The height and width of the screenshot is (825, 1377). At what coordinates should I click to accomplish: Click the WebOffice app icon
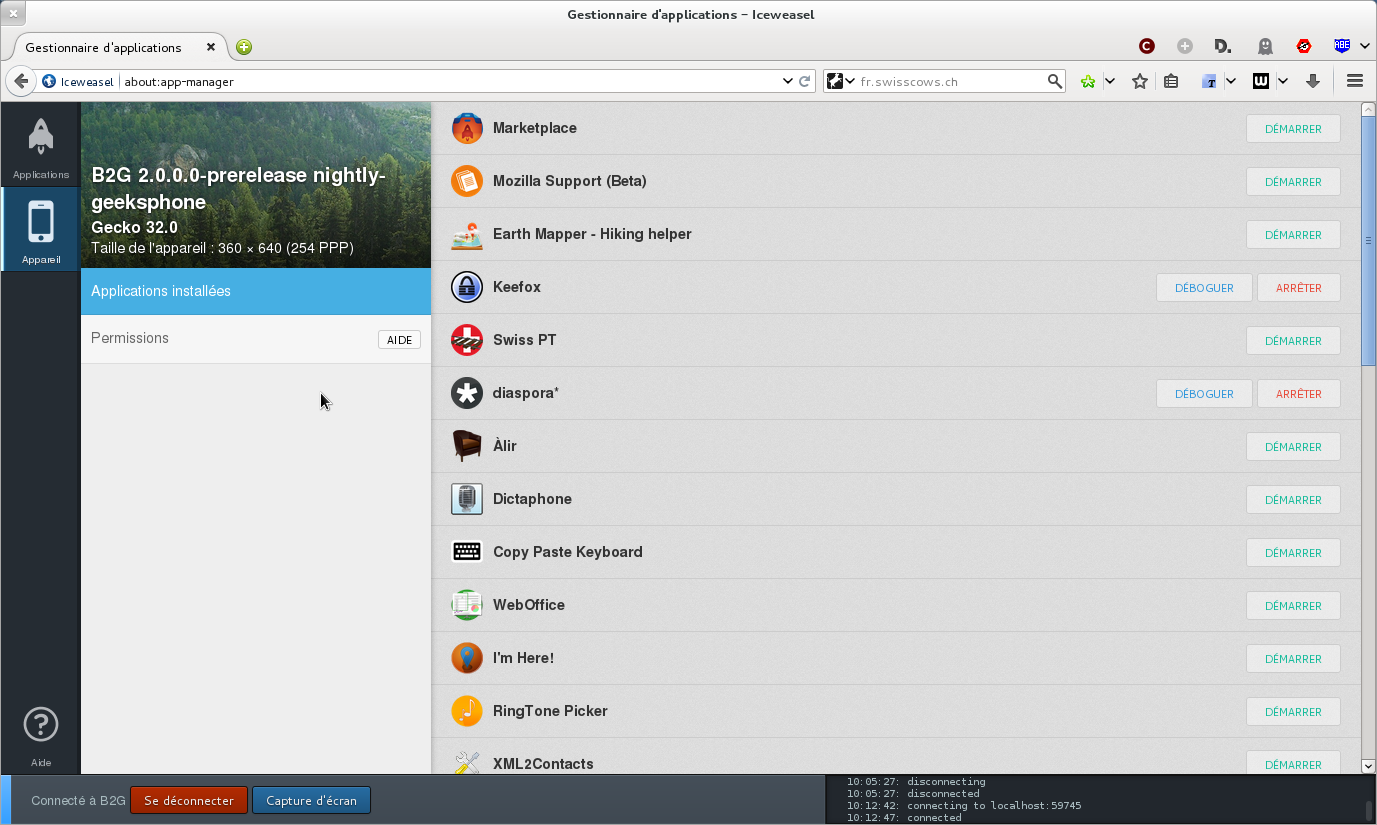click(x=467, y=605)
